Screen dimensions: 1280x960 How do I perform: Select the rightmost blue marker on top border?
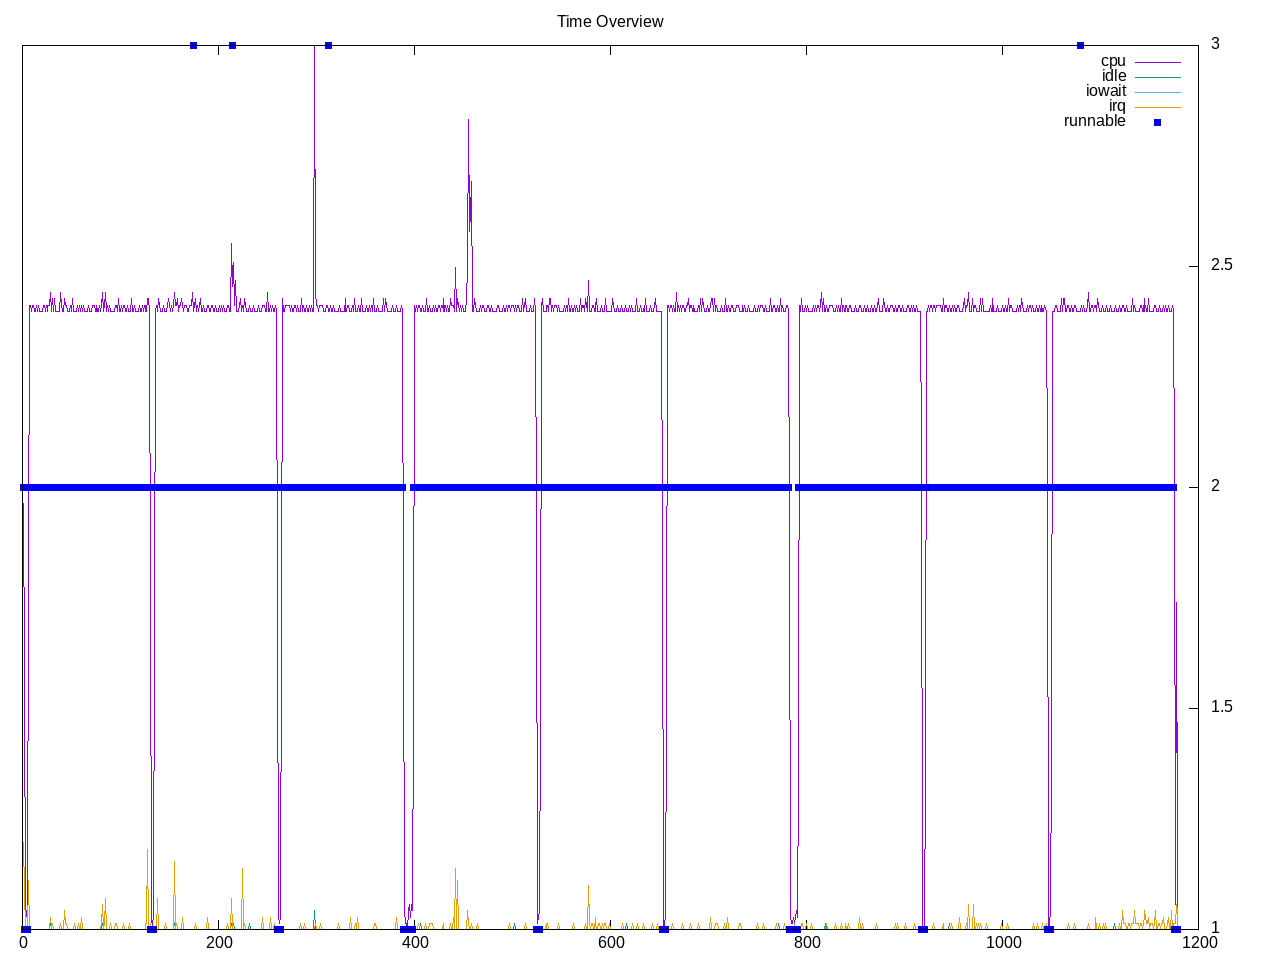(x=1080, y=45)
